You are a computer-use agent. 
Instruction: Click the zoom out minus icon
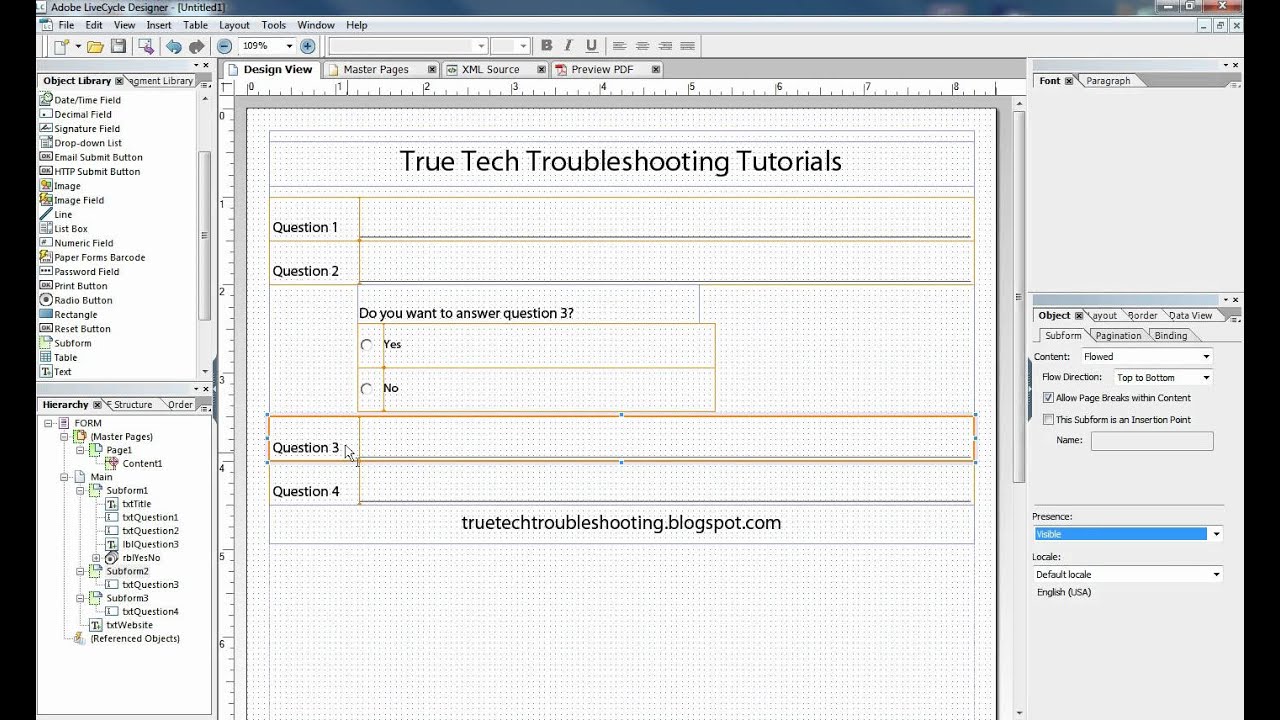click(x=224, y=46)
